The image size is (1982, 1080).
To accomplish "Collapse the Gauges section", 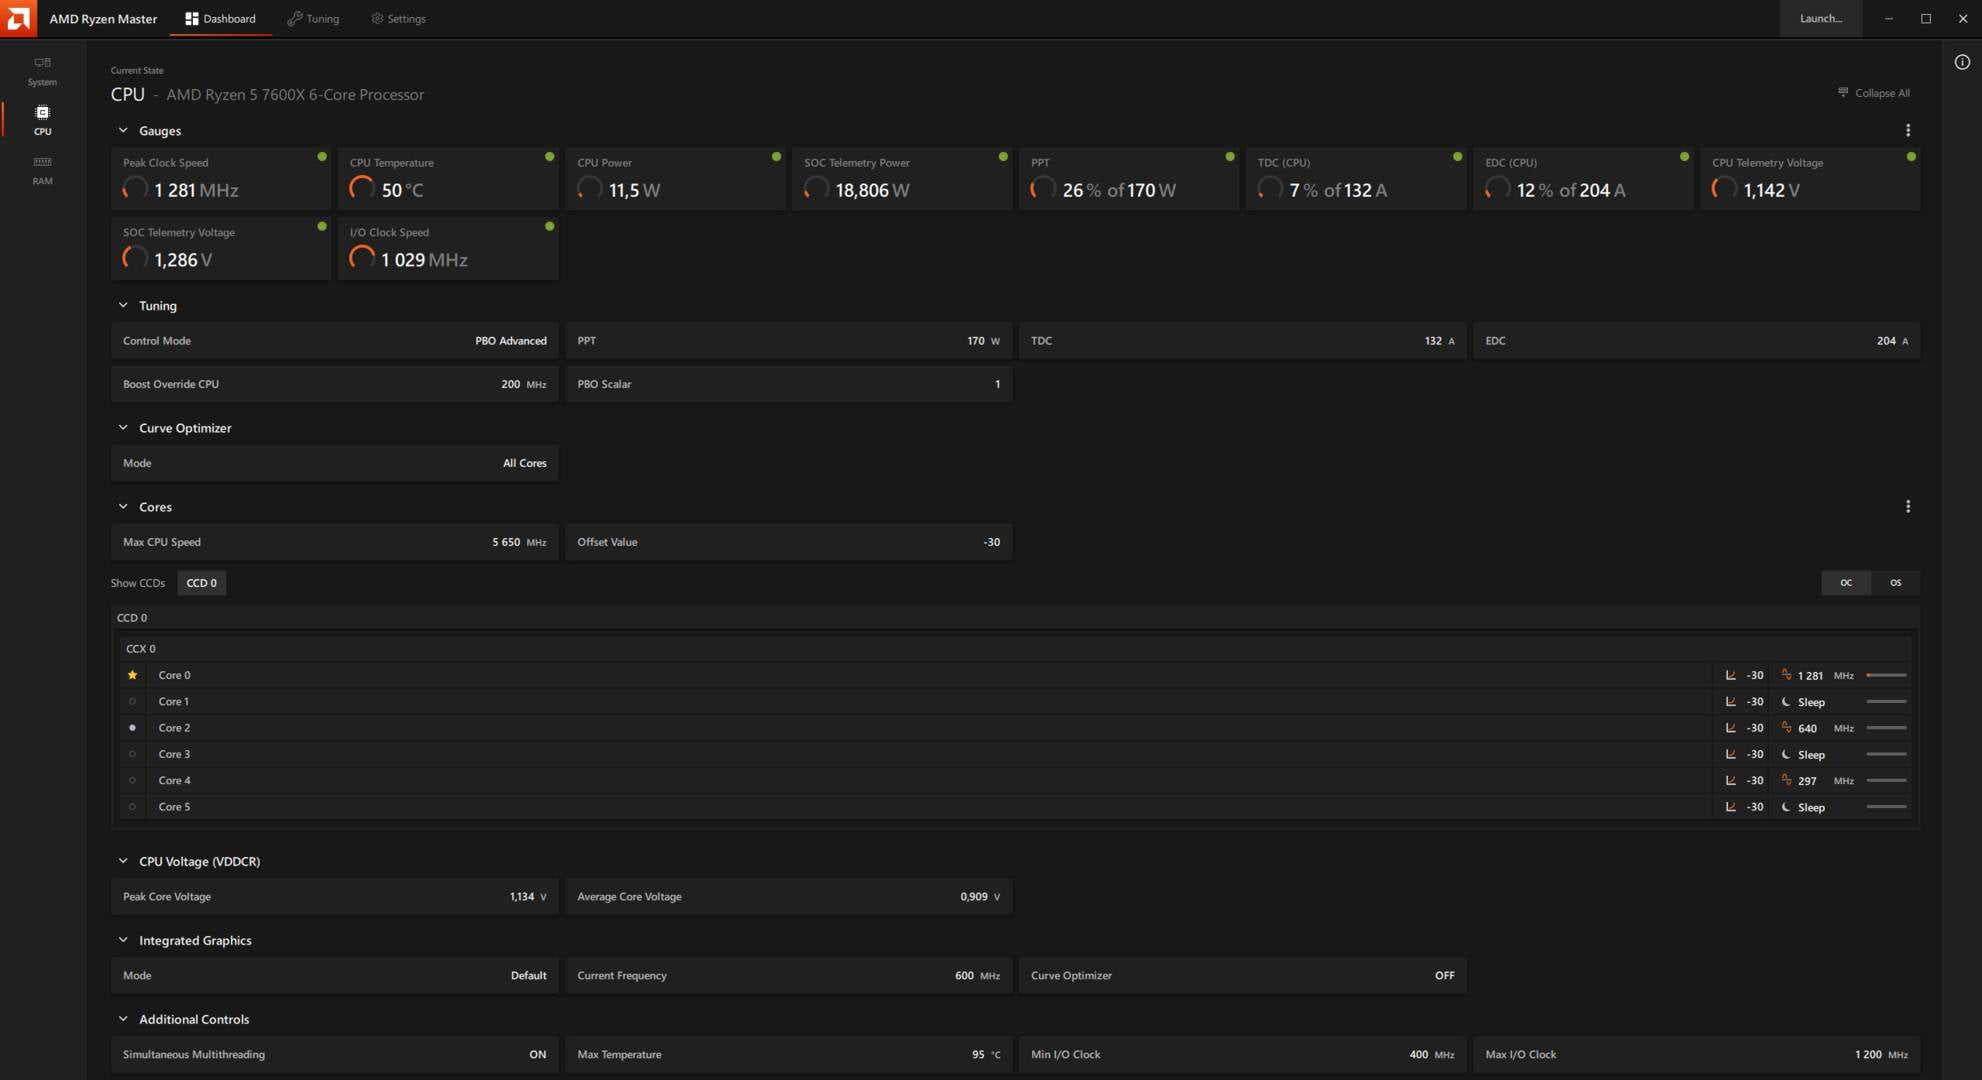I will coord(123,130).
